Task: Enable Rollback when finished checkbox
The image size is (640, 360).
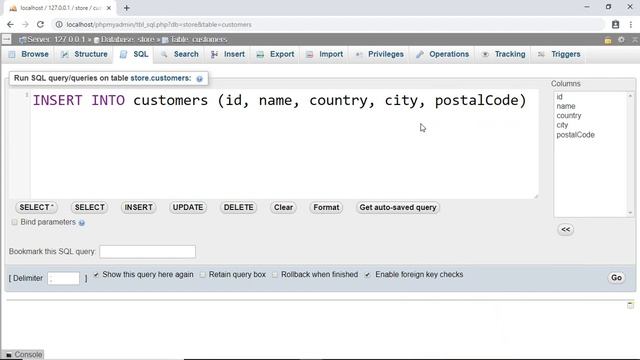Action: [275, 275]
